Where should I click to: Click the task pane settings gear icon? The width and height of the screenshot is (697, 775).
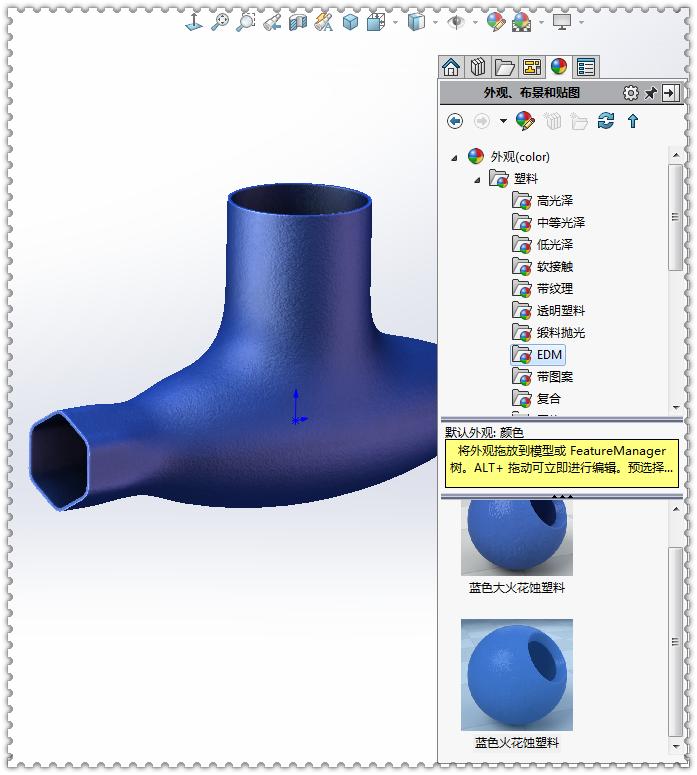(x=630, y=92)
